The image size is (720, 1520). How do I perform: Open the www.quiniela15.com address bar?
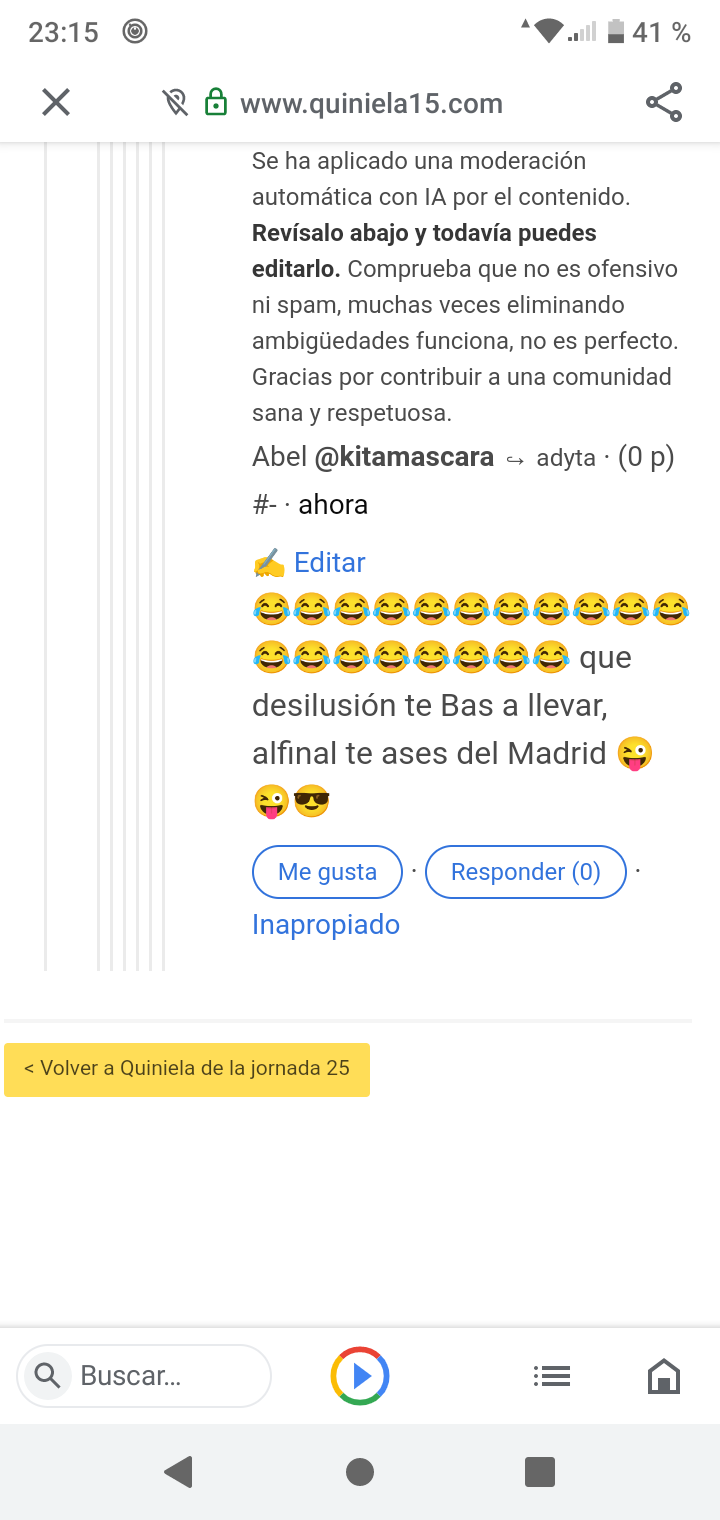point(371,103)
